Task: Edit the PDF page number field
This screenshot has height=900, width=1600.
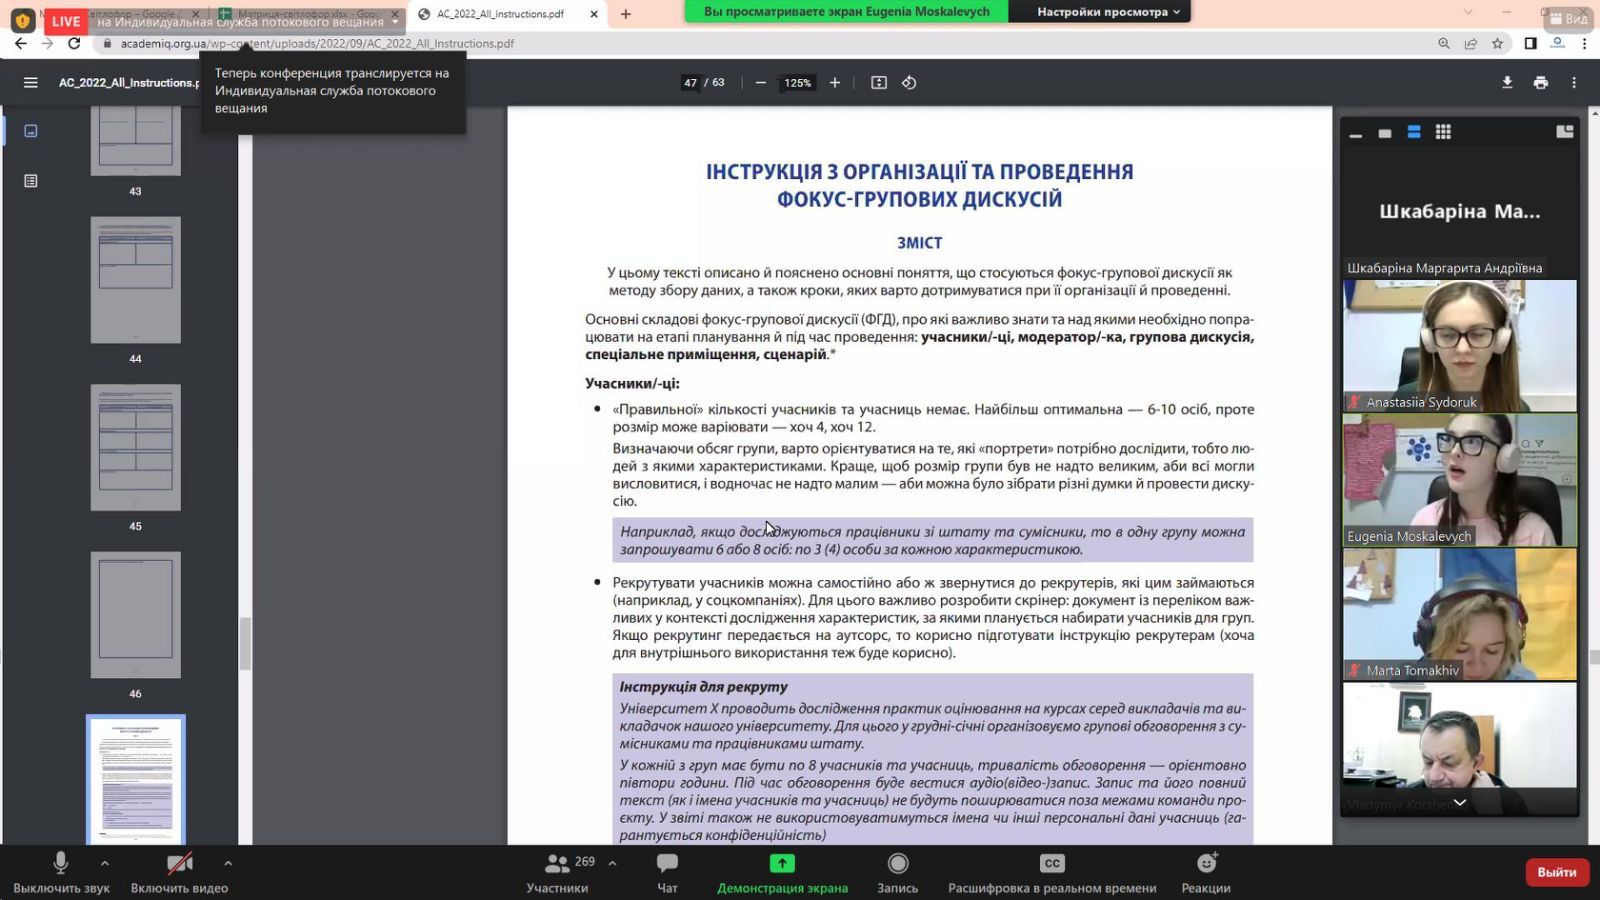Action: tap(690, 83)
